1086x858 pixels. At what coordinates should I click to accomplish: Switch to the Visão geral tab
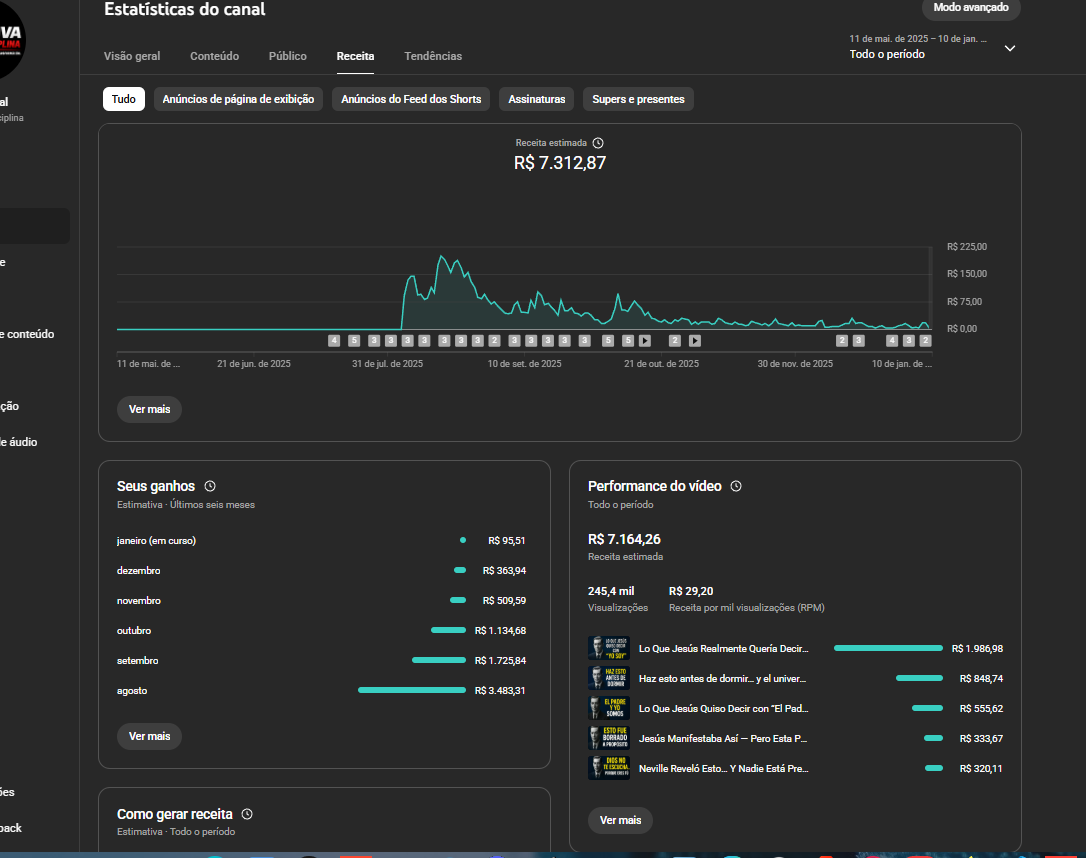132,56
